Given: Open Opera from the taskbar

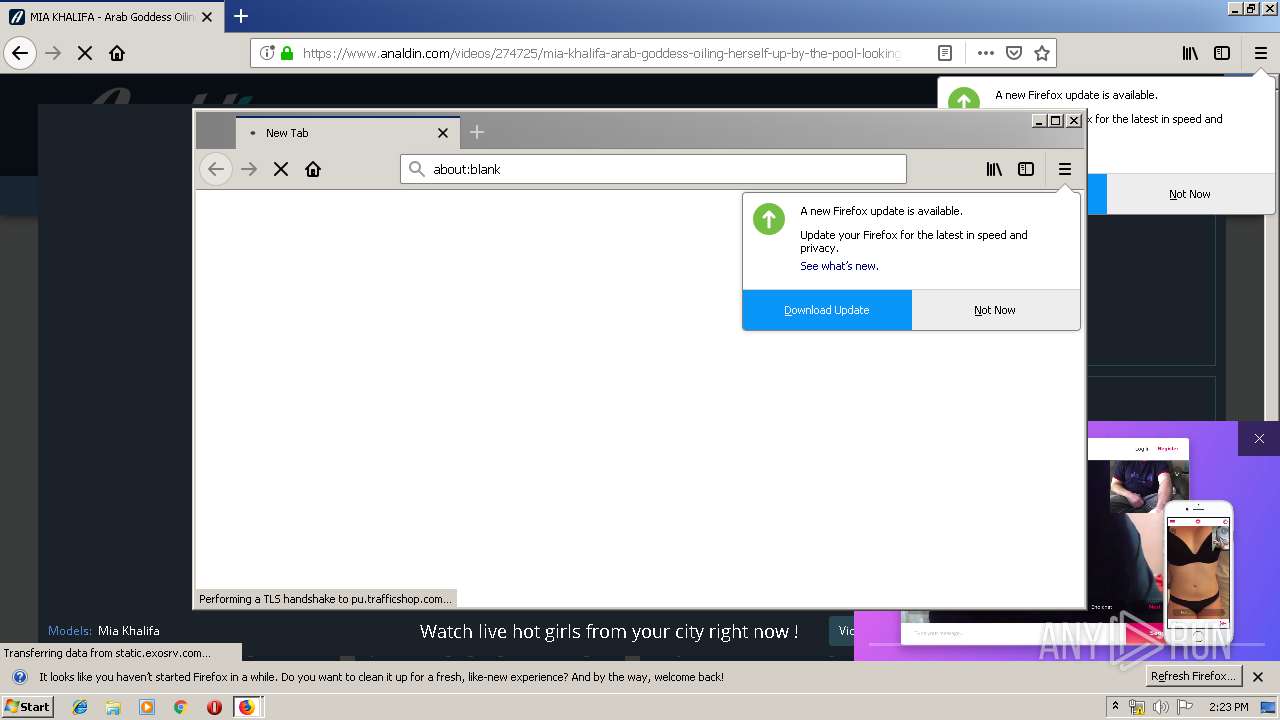Looking at the screenshot, I should coord(214,707).
